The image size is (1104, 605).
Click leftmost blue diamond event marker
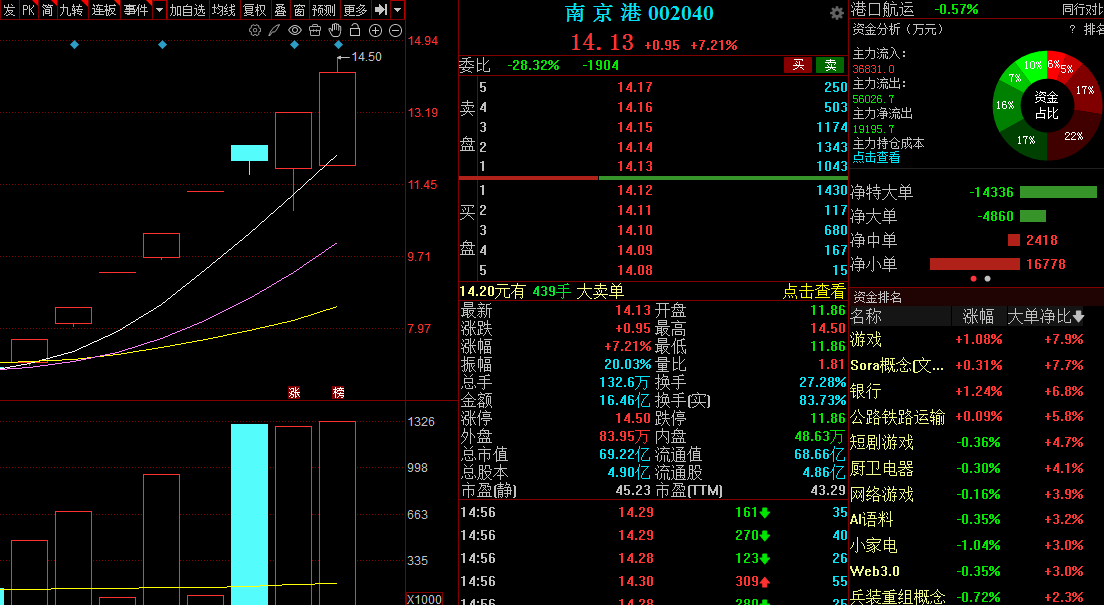click(x=75, y=44)
